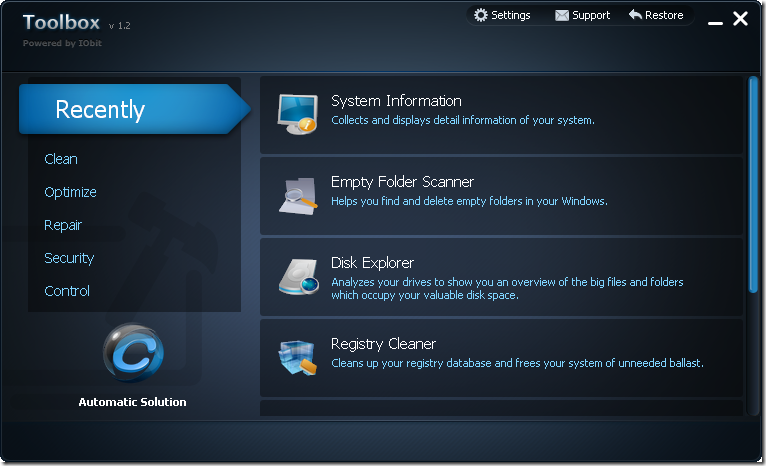Click 'Cleans up your registry database' description

(517, 363)
